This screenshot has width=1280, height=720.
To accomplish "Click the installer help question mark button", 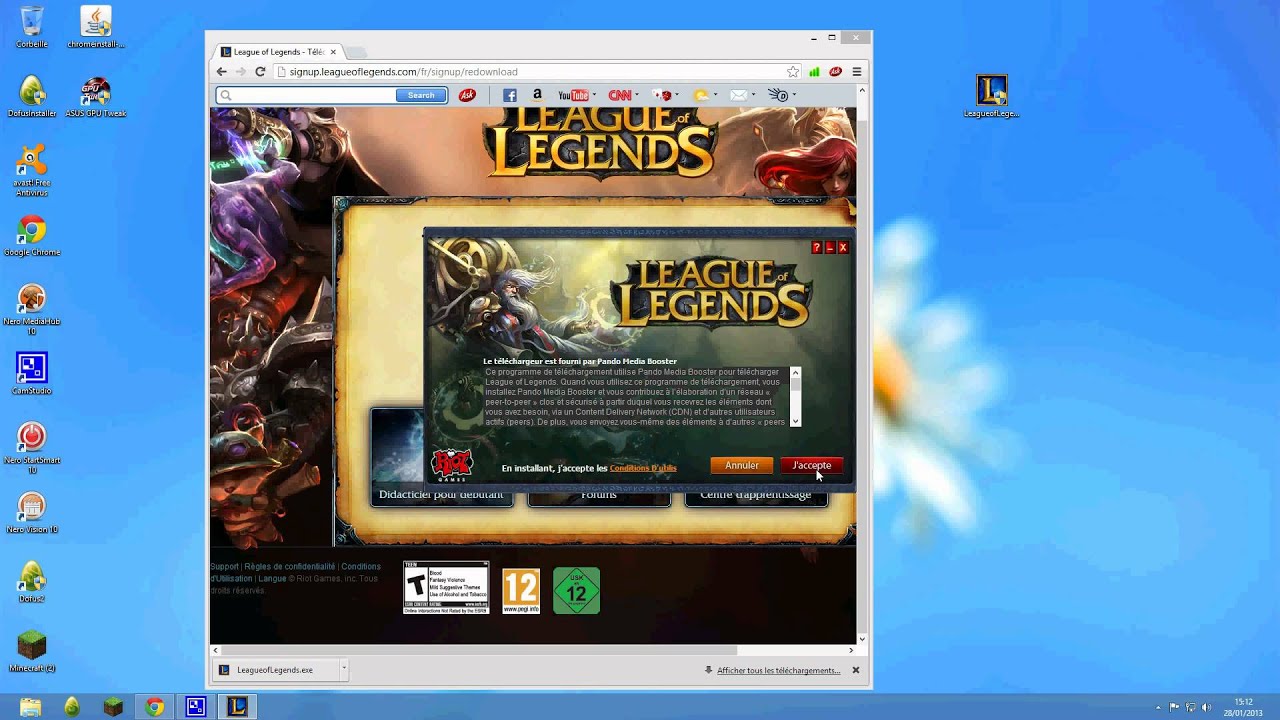I will tap(816, 247).
